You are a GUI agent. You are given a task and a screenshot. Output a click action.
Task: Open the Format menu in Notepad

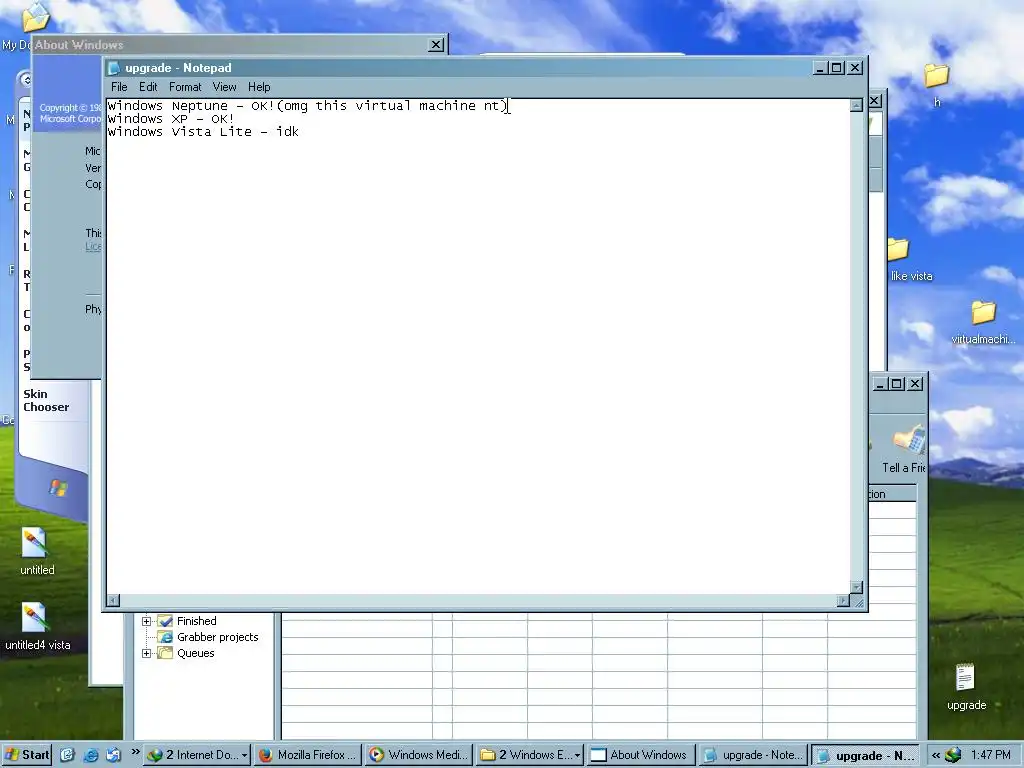pos(185,87)
